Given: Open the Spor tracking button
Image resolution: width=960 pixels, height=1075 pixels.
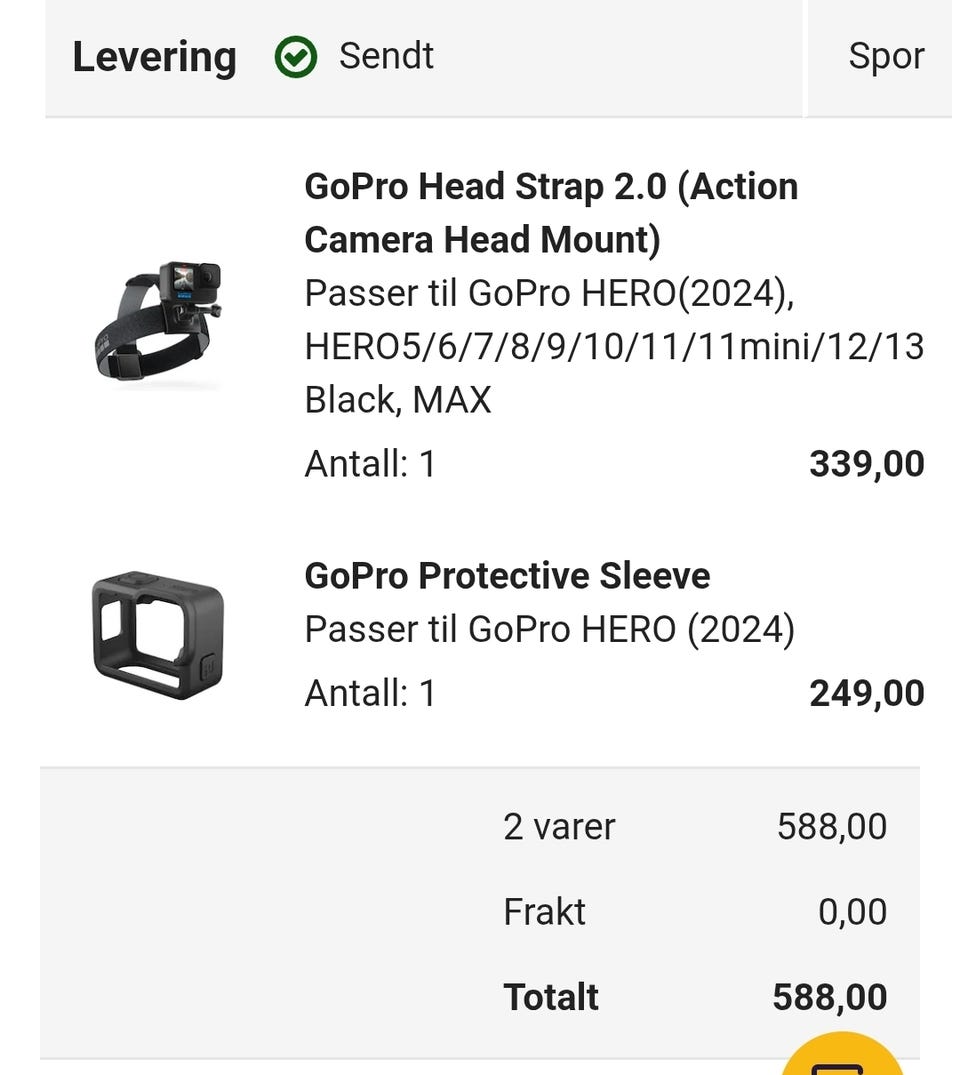Looking at the screenshot, I should (x=885, y=56).
